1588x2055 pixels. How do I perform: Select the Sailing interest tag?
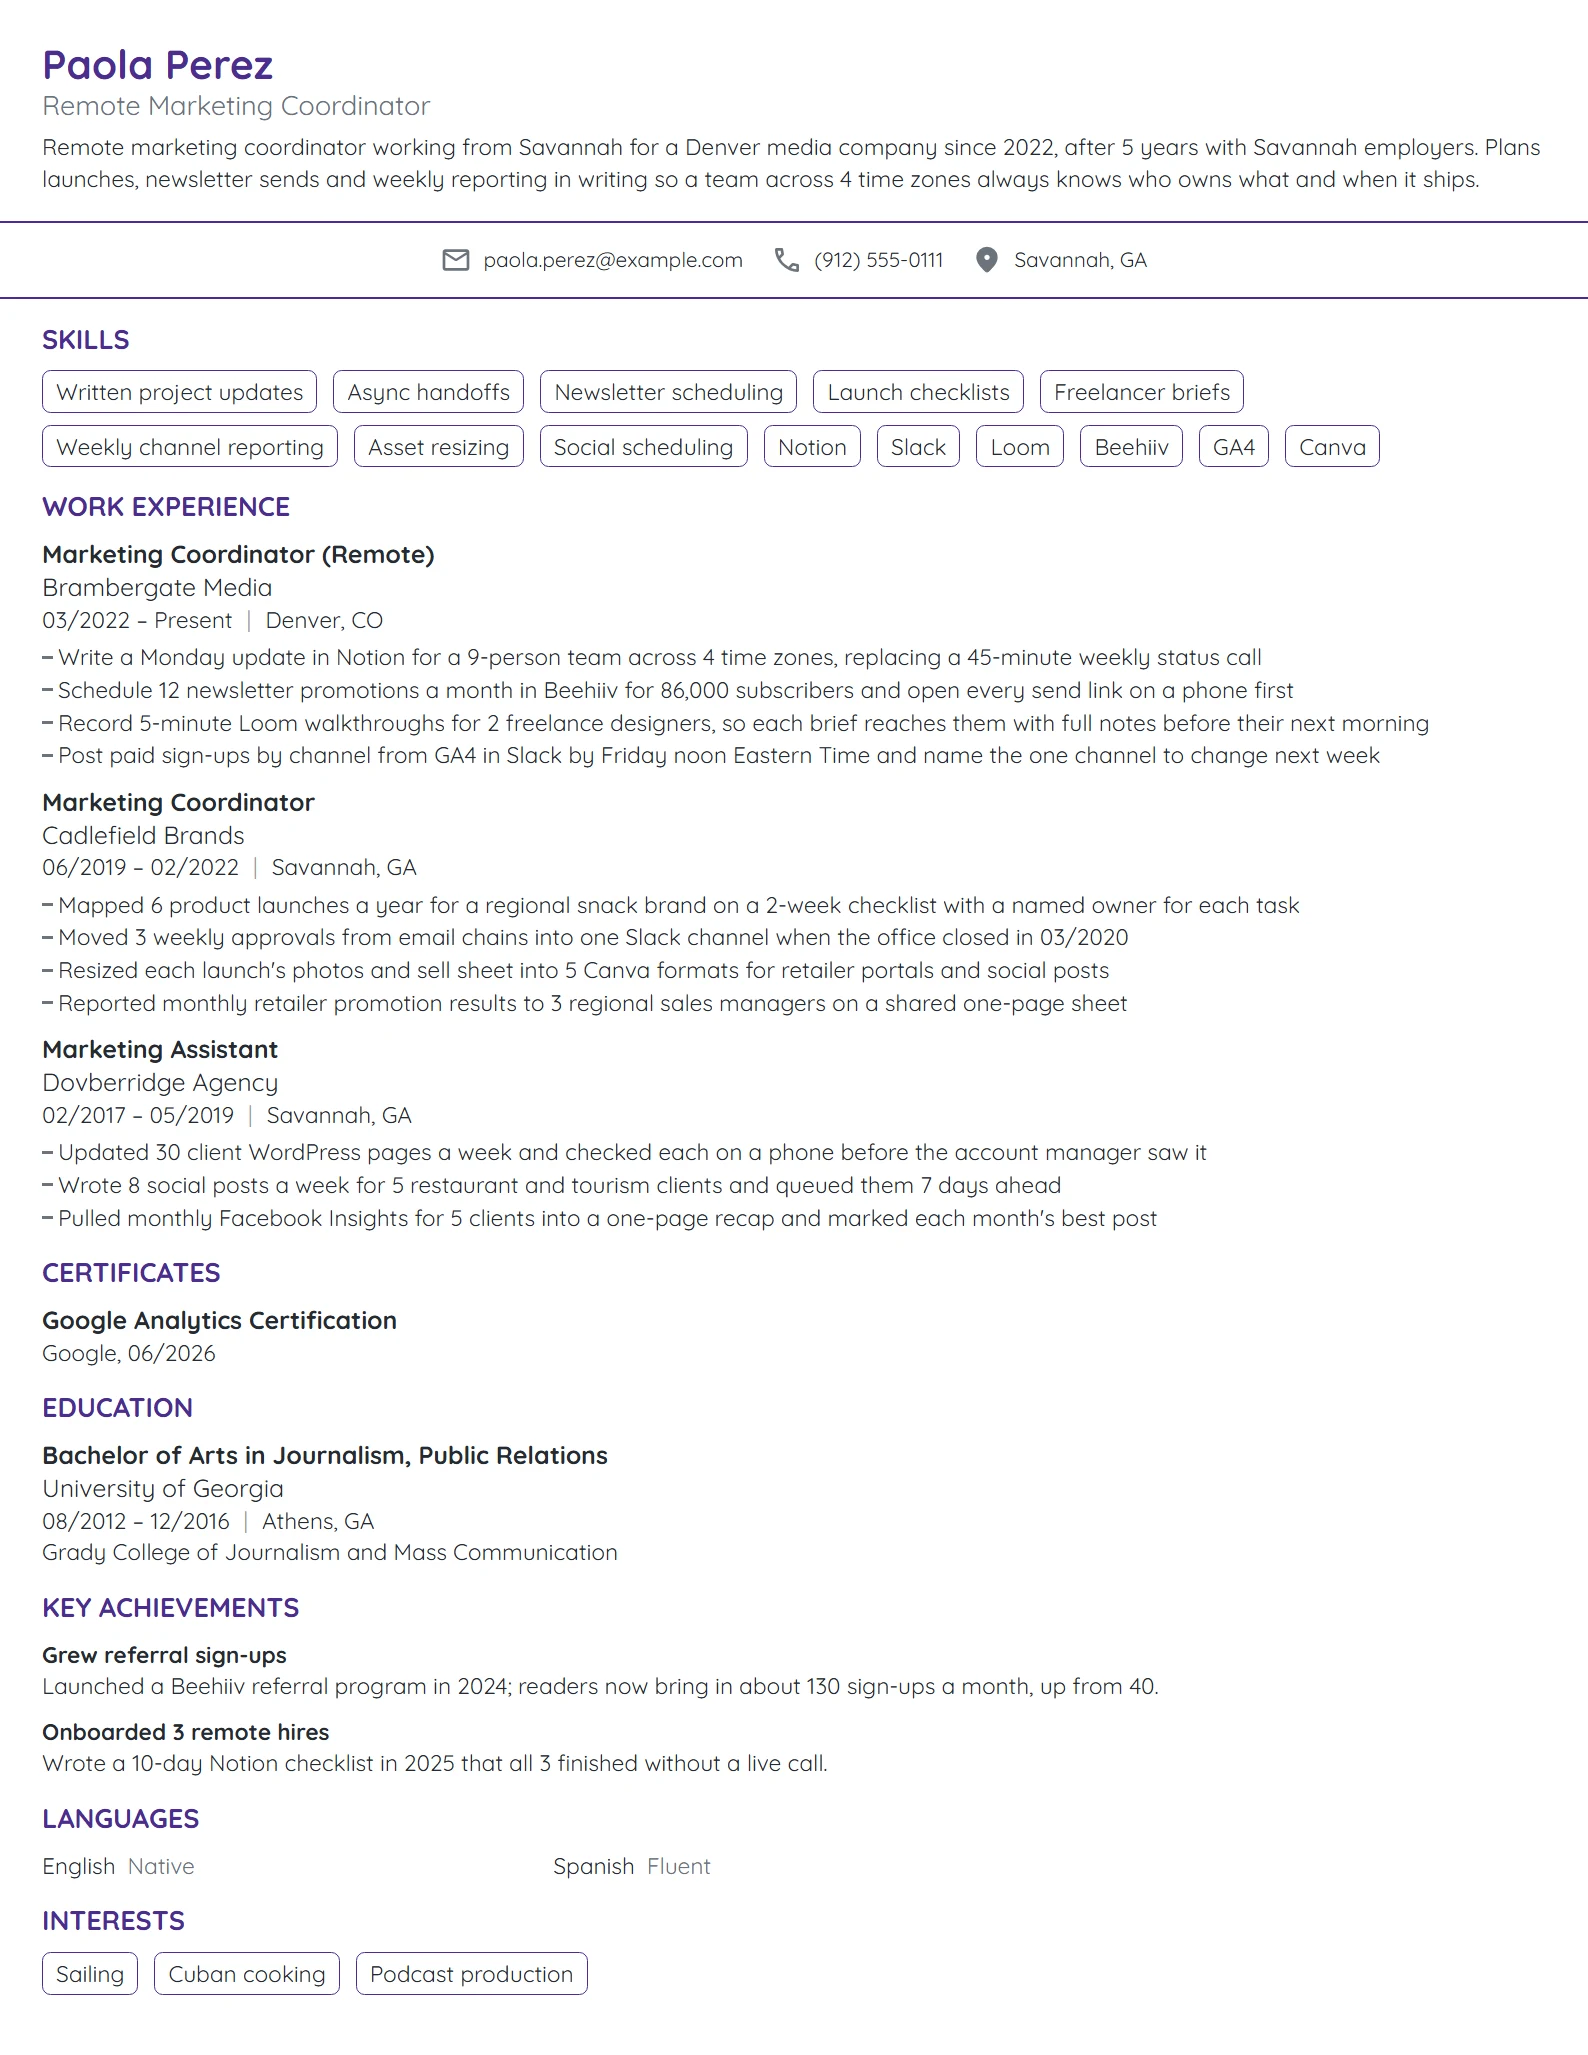click(90, 1974)
